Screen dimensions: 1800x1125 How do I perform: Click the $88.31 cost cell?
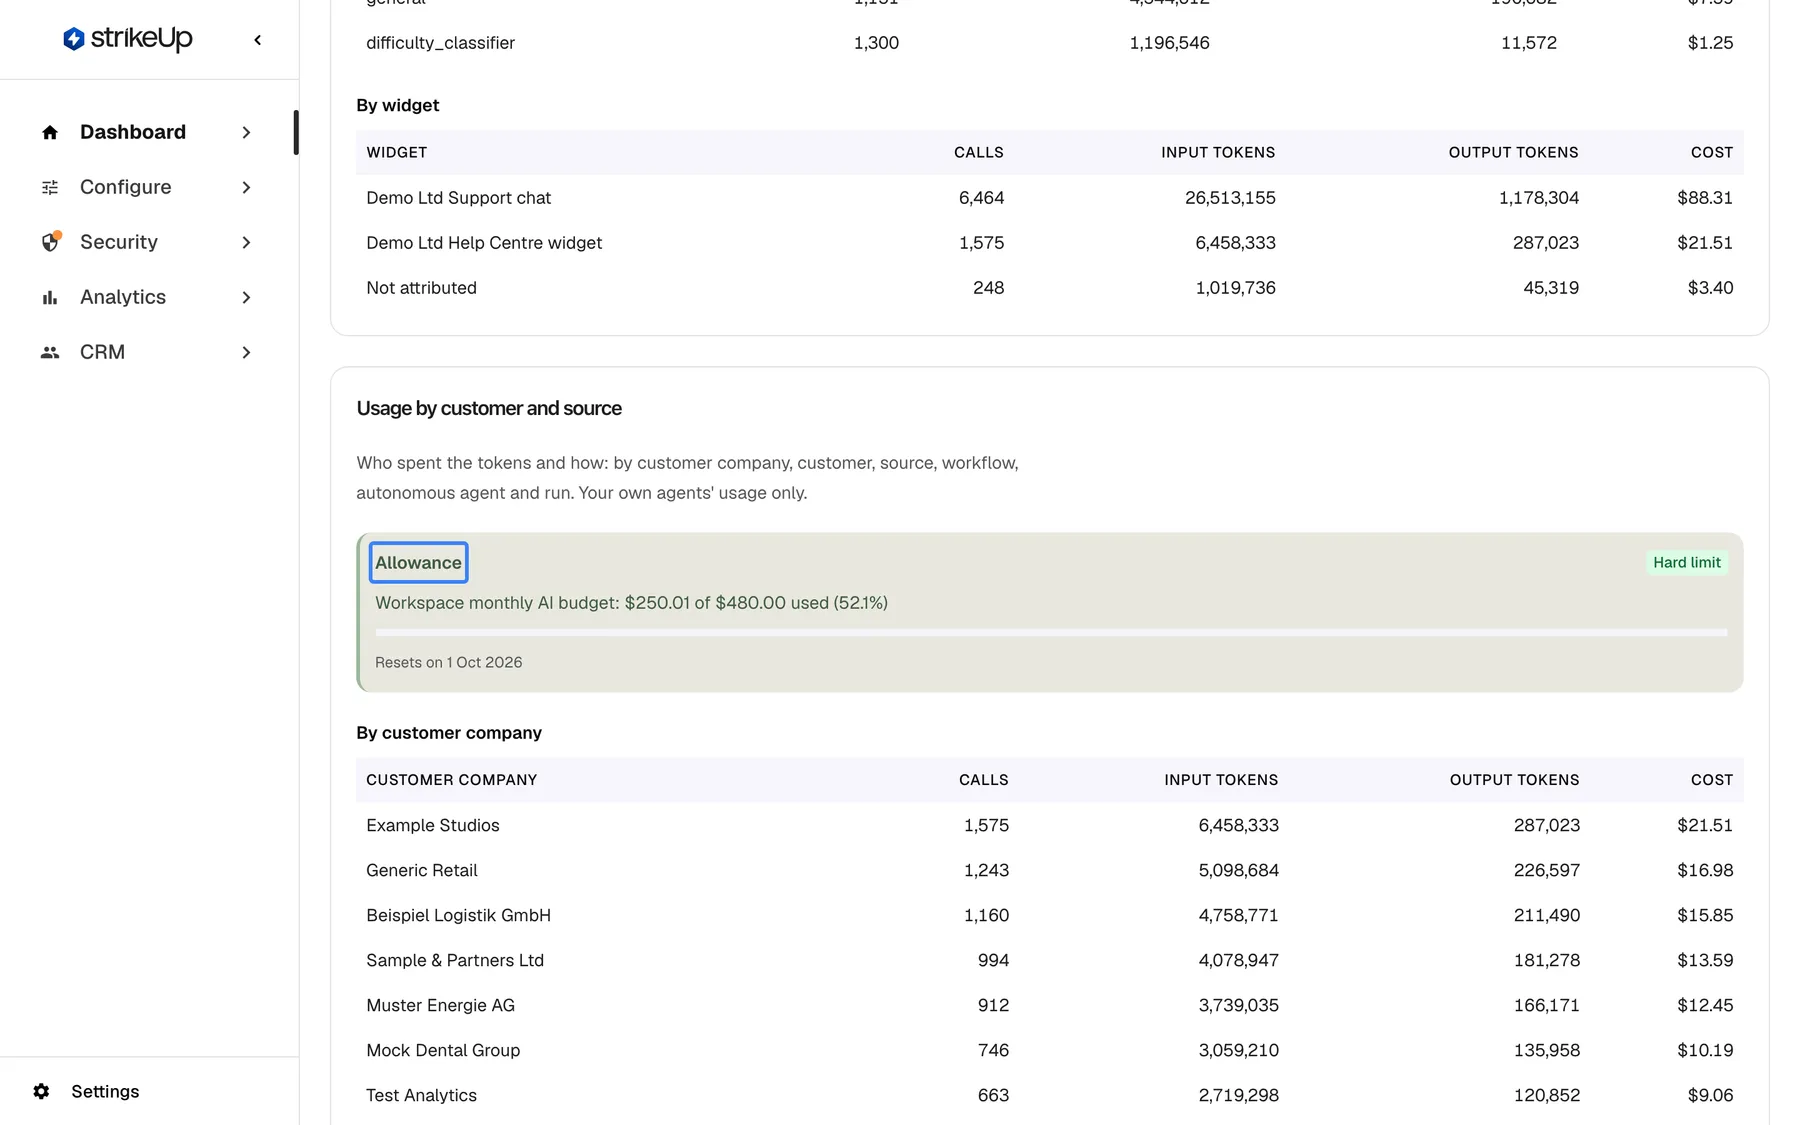pos(1705,197)
